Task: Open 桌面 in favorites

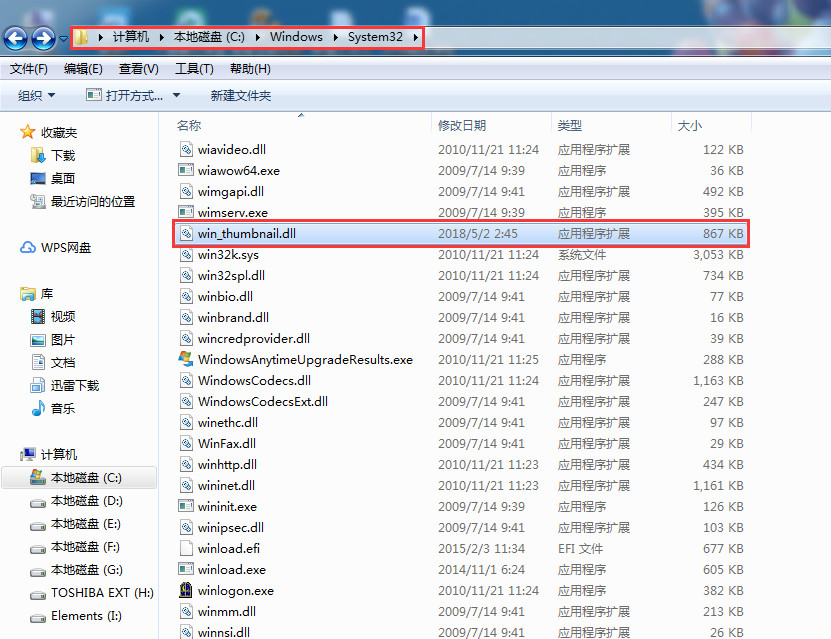Action: coord(53,179)
